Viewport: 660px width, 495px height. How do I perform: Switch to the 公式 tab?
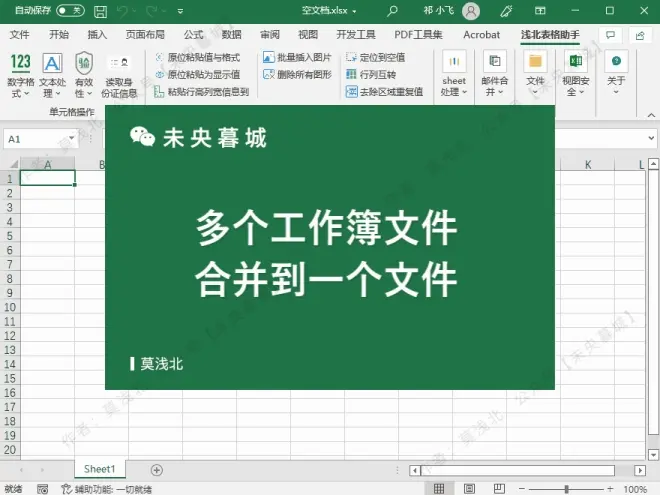click(x=193, y=35)
